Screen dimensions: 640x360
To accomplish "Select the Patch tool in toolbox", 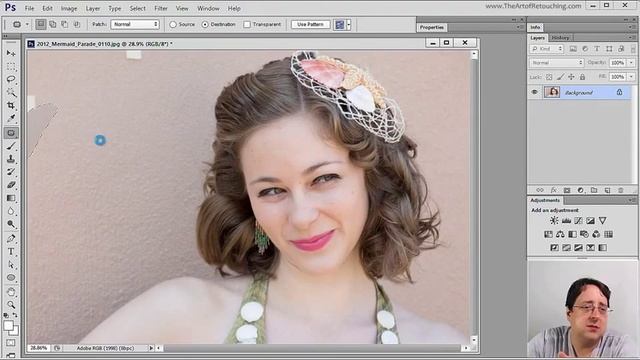I will pos(11,133).
